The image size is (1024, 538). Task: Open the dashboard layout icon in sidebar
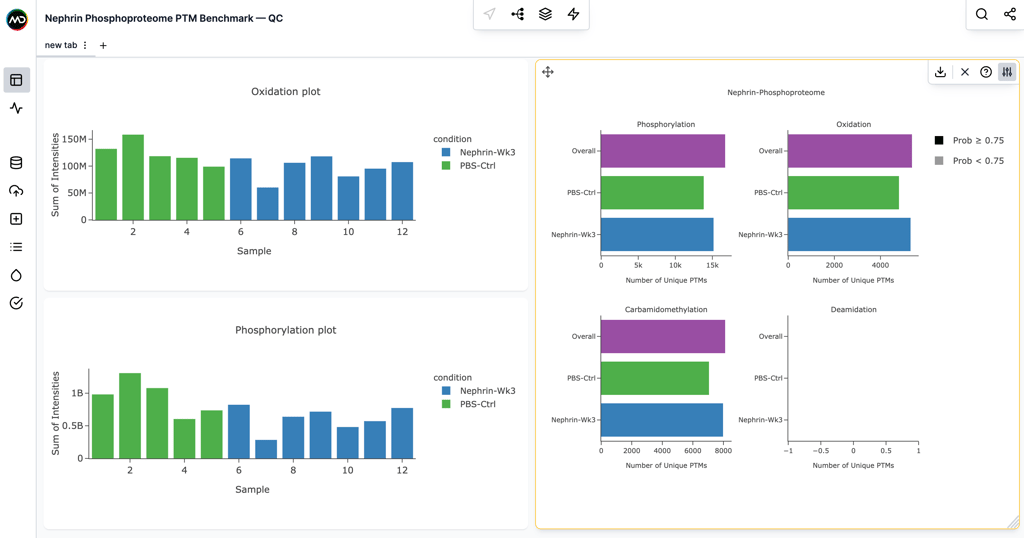pos(16,80)
